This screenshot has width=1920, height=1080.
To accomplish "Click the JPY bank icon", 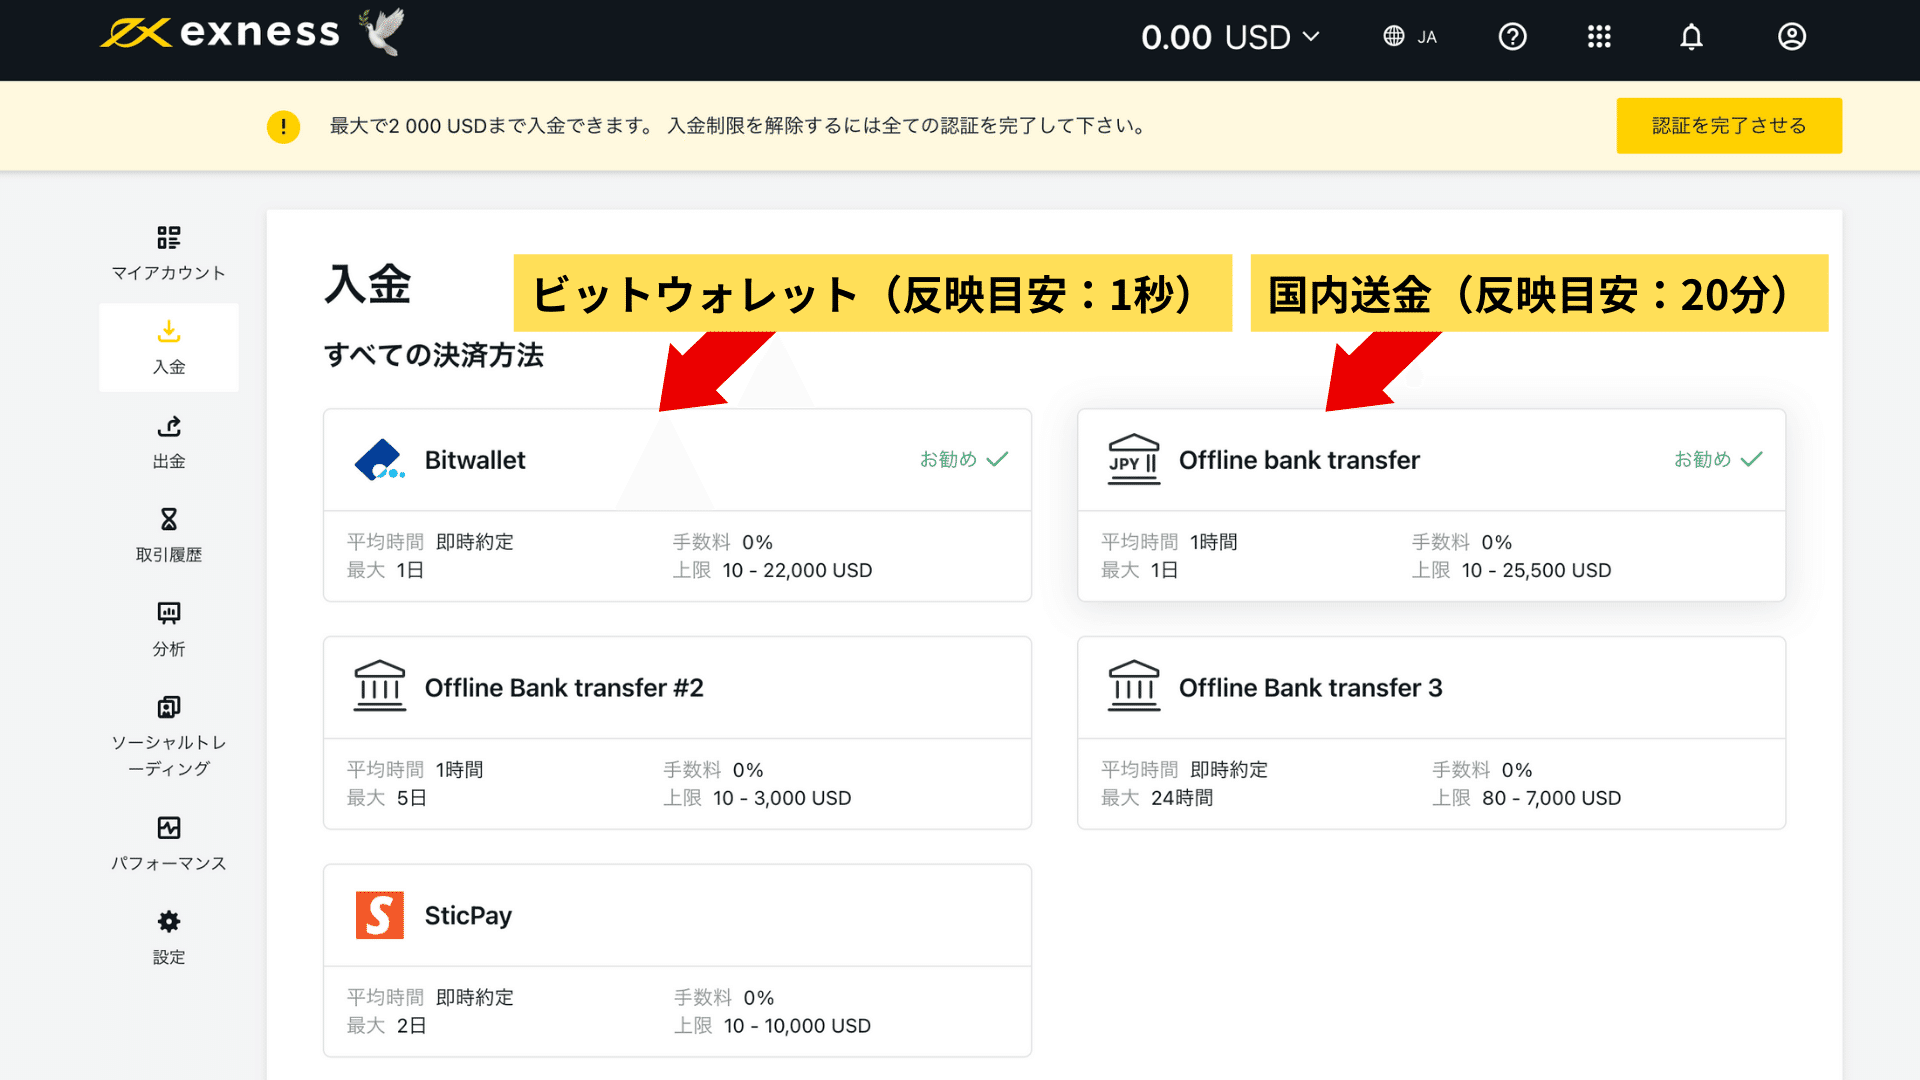I will coord(1134,460).
